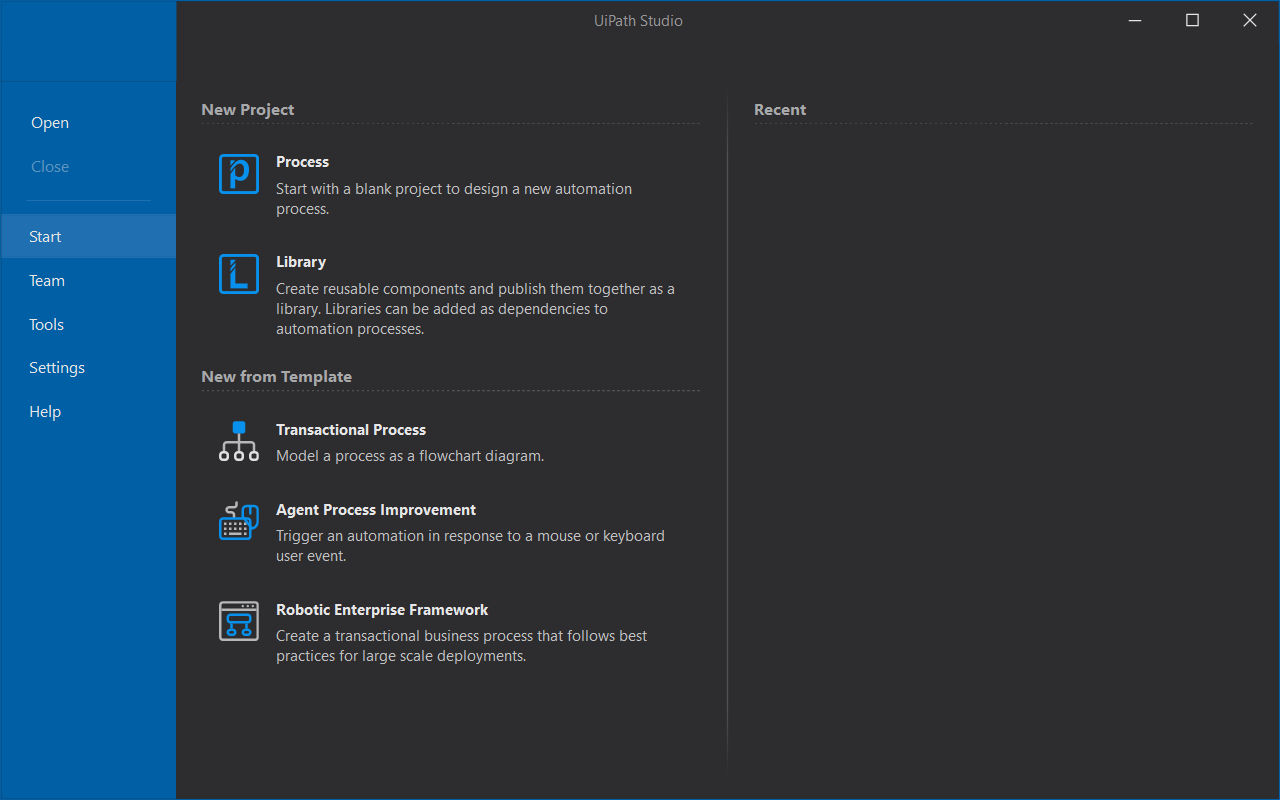The image size is (1280, 800).
Task: Click the Robotic Enterprise Framework icon
Action: [x=239, y=621]
